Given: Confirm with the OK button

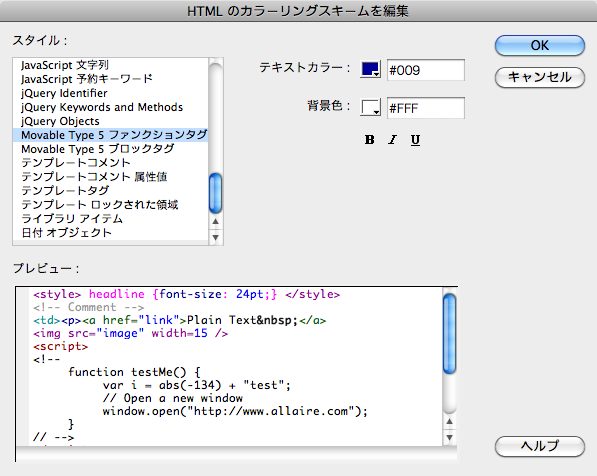Looking at the screenshot, I should tap(540, 45).
